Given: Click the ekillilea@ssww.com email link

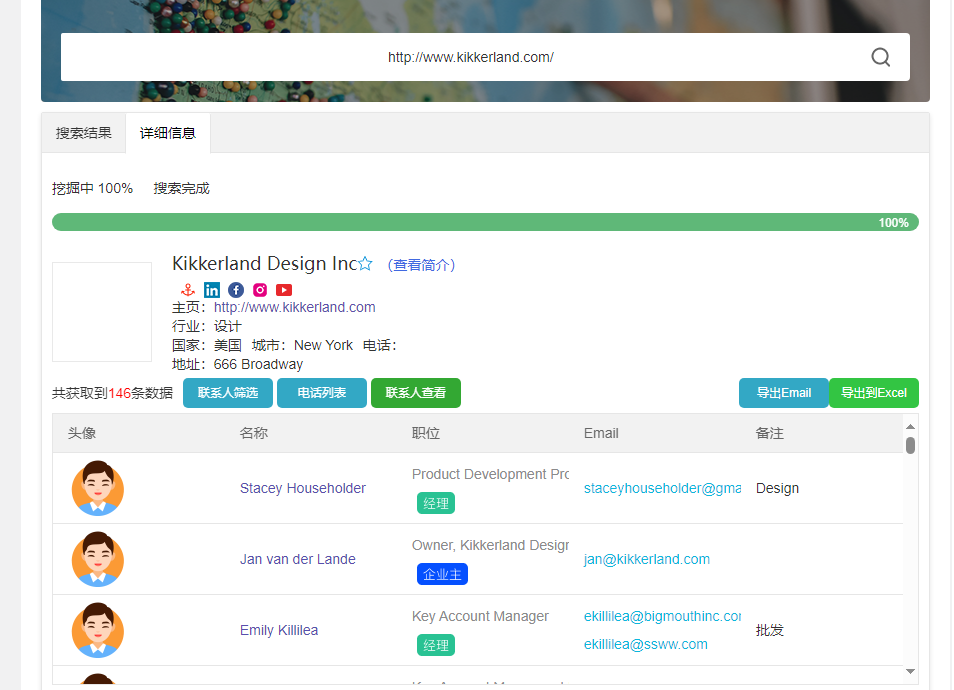Looking at the screenshot, I should tap(646, 644).
